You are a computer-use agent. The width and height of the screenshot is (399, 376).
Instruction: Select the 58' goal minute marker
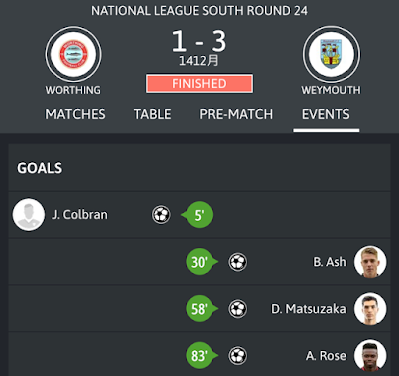click(x=200, y=309)
